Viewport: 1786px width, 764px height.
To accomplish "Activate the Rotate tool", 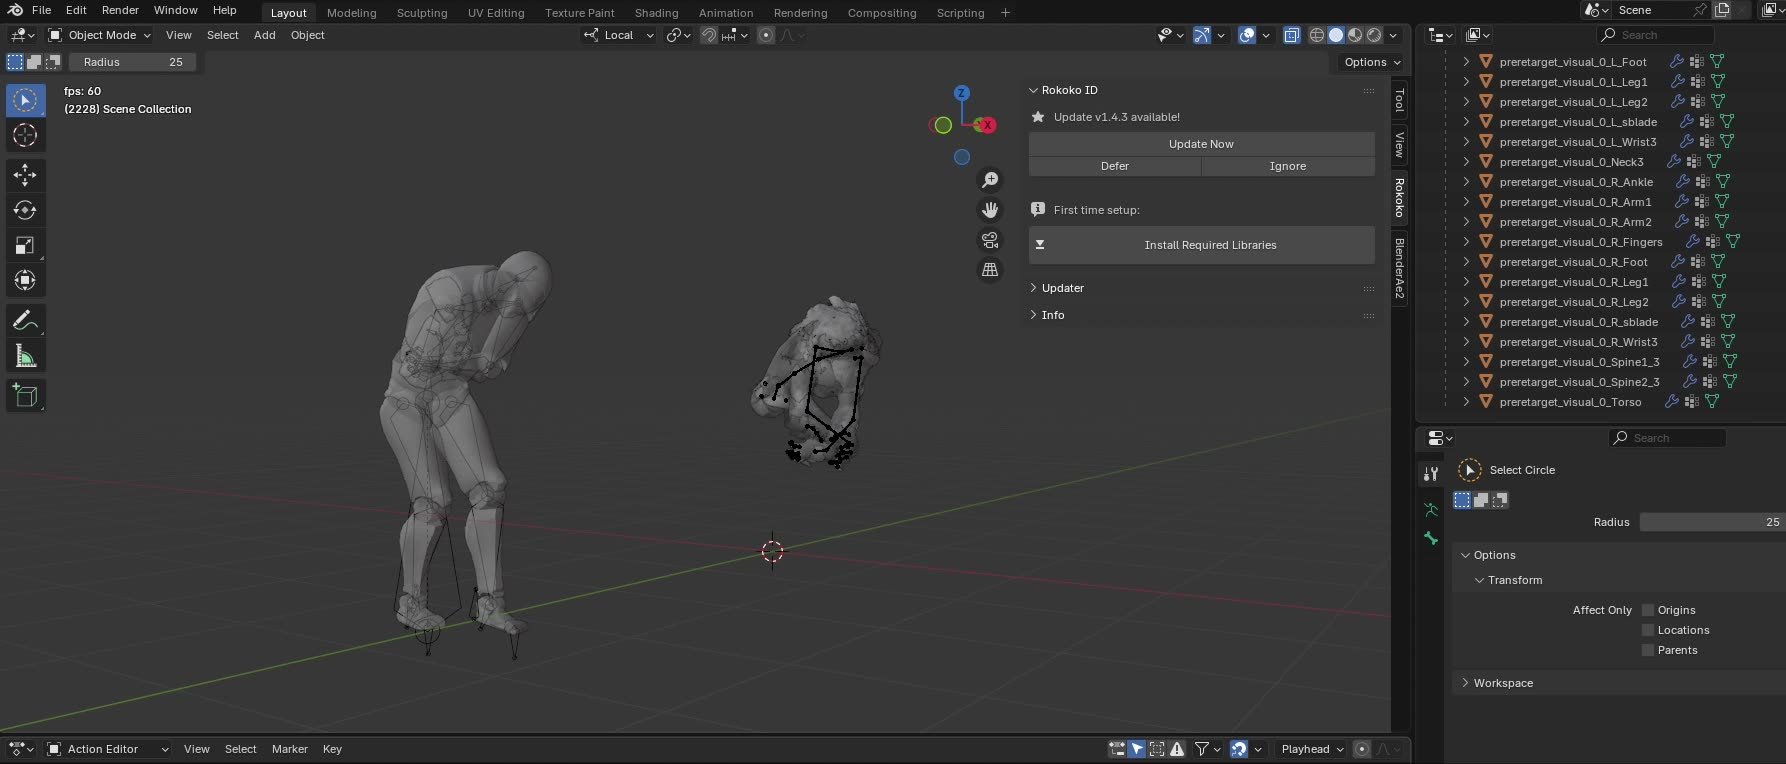I will [25, 210].
